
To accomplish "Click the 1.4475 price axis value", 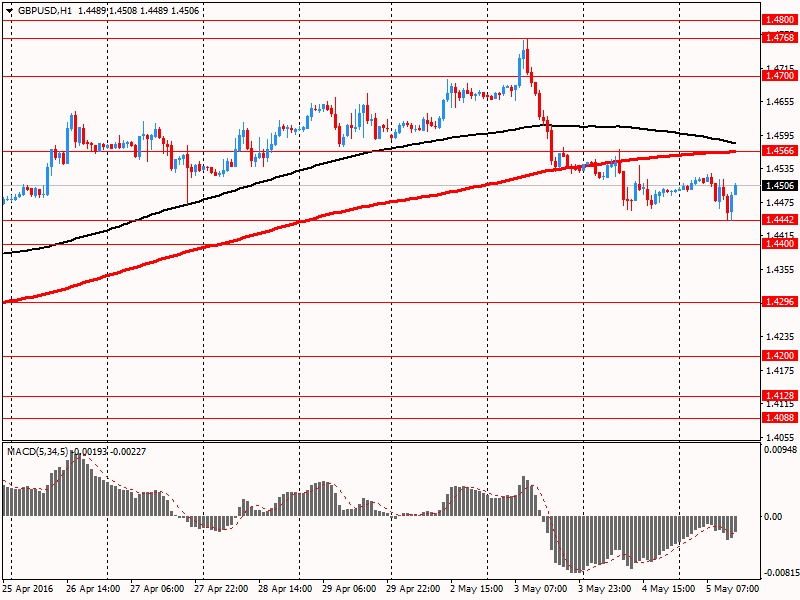I will pyautogui.click(x=781, y=203).
